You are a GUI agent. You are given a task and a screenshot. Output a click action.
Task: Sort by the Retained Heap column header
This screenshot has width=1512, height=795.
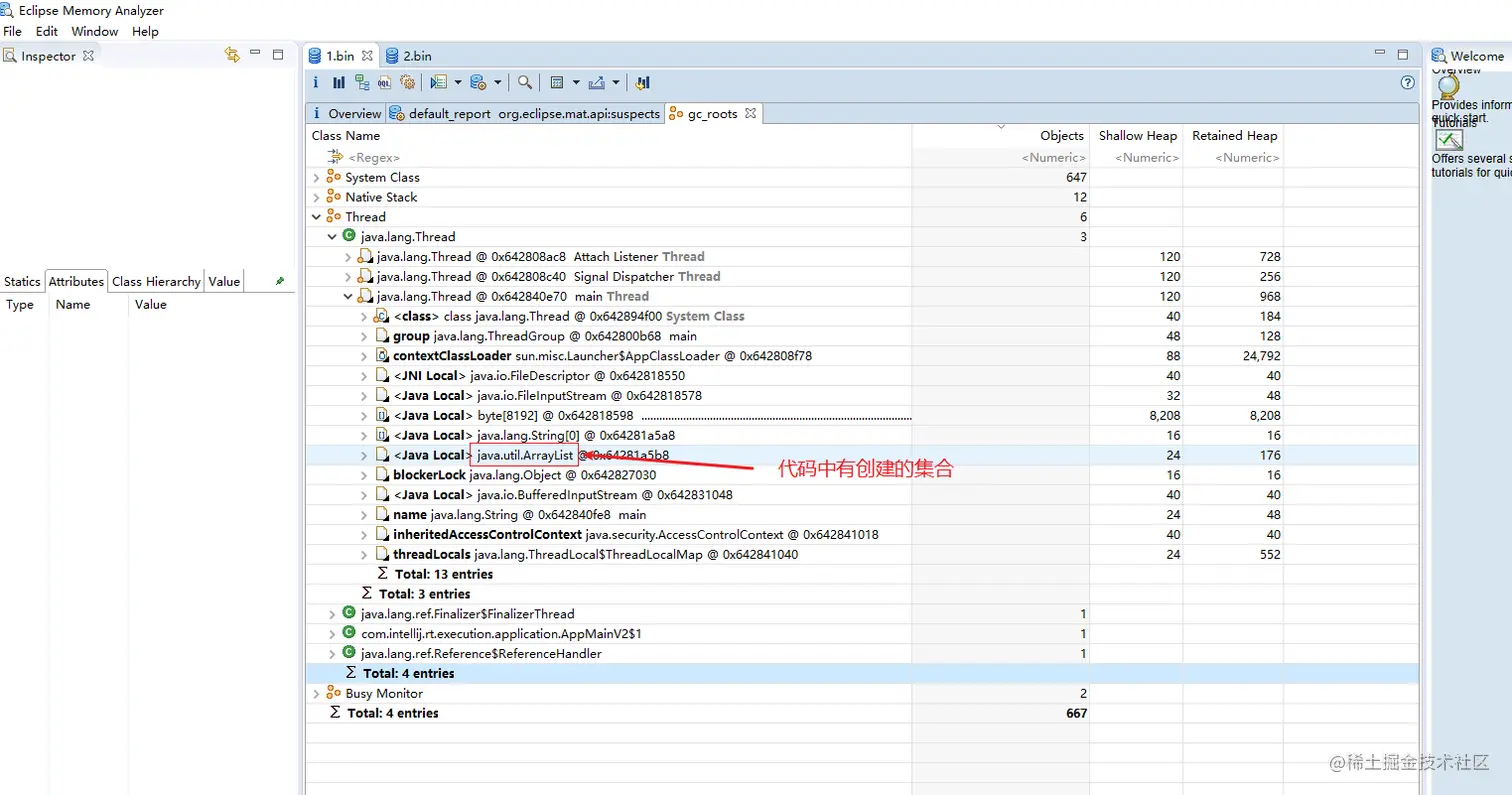[x=1234, y=136]
